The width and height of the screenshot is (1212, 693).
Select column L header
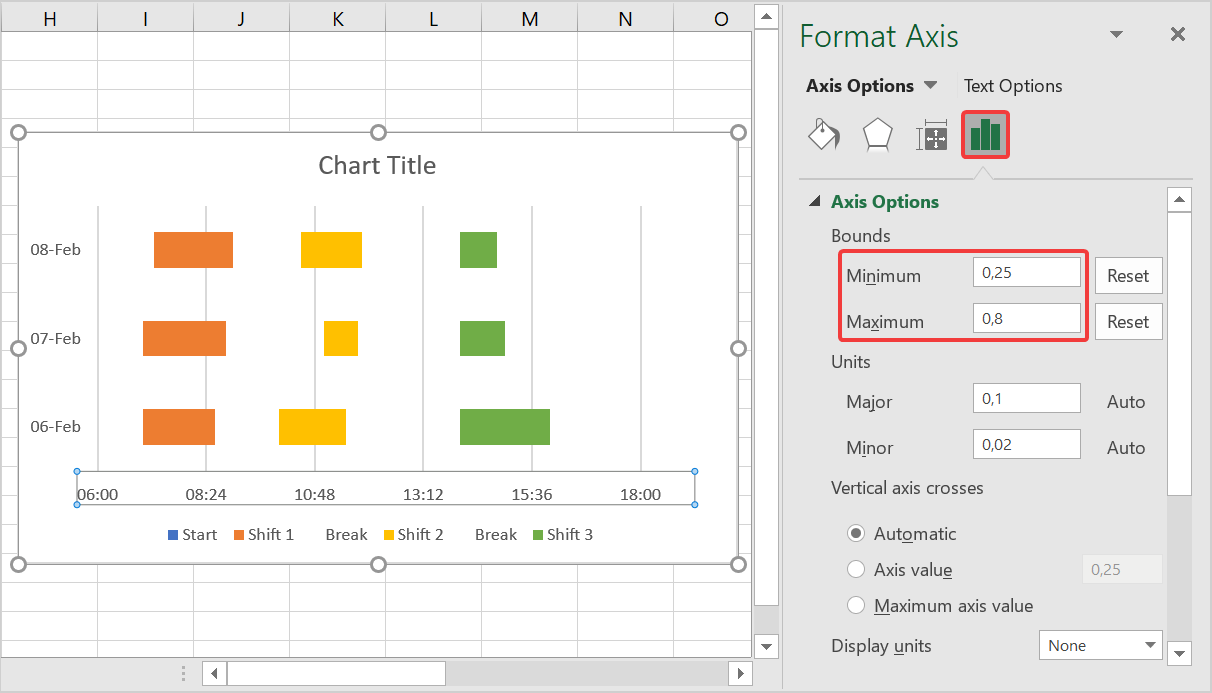point(433,18)
